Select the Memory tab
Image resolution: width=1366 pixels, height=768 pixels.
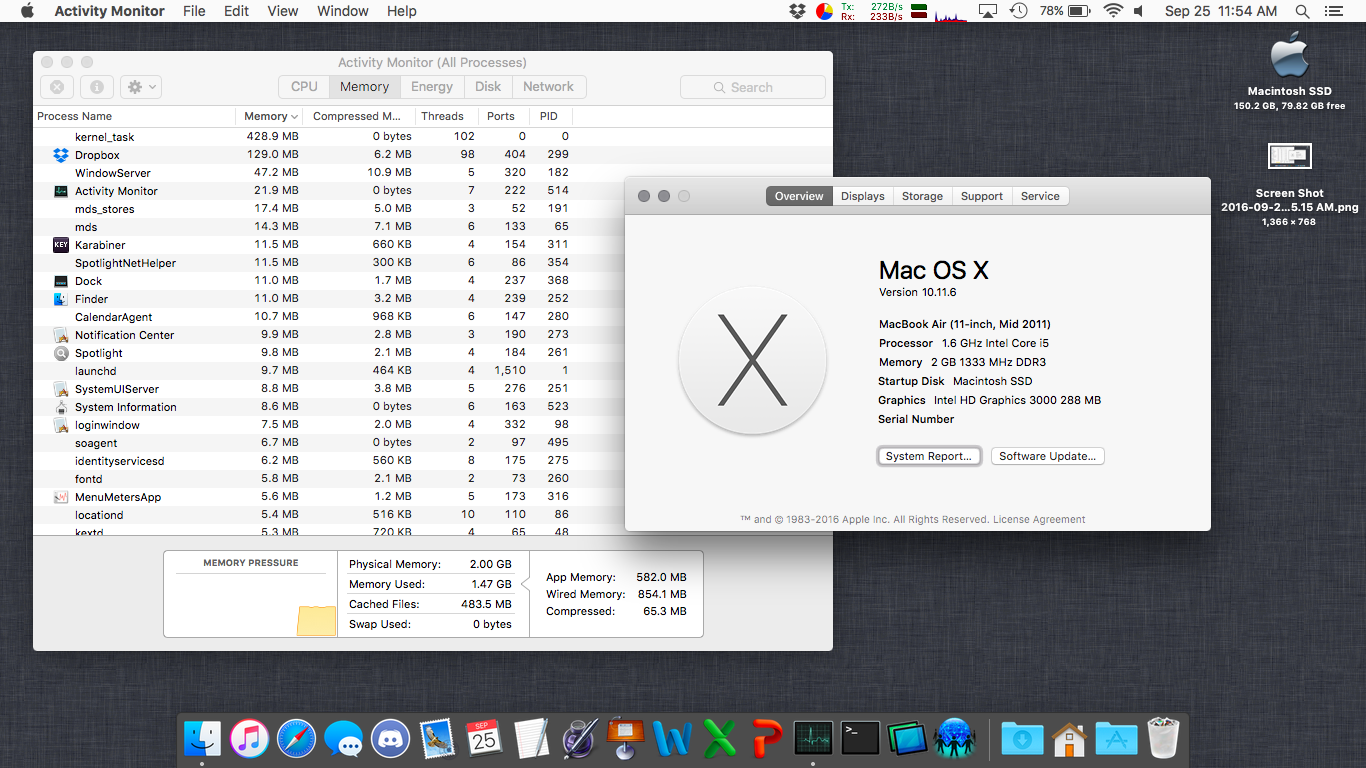(x=364, y=87)
